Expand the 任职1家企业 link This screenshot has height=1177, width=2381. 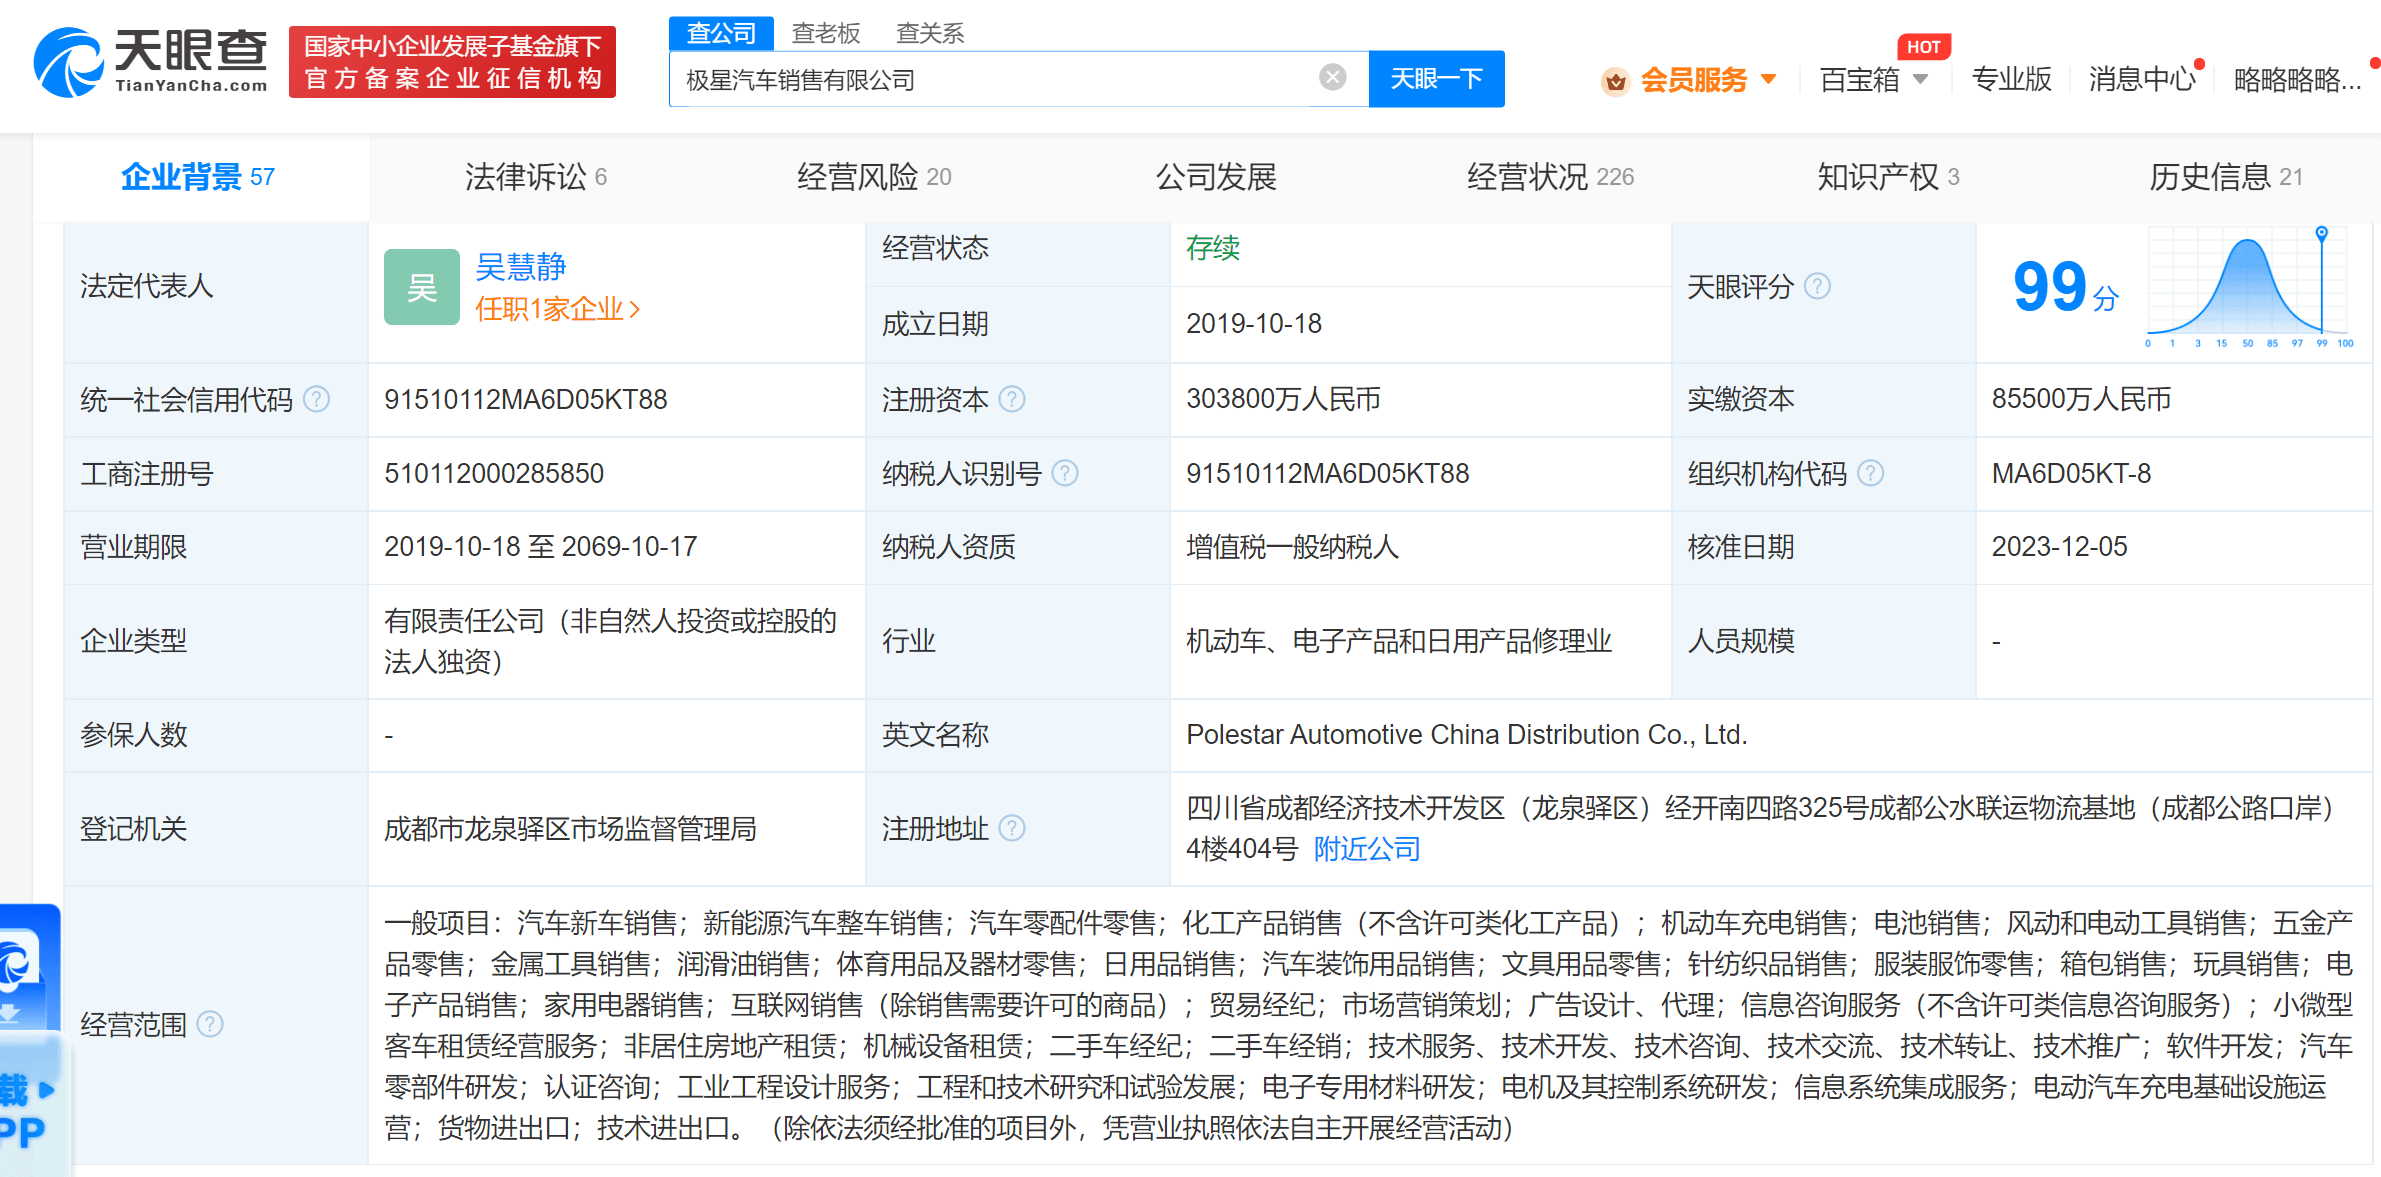point(557,309)
